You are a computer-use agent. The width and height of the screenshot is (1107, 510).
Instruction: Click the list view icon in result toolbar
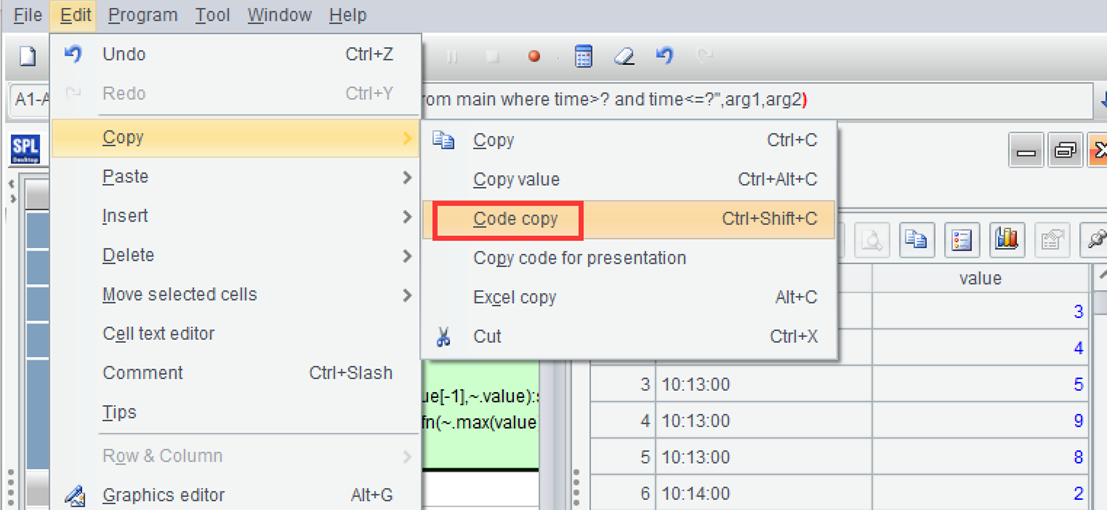pos(960,239)
